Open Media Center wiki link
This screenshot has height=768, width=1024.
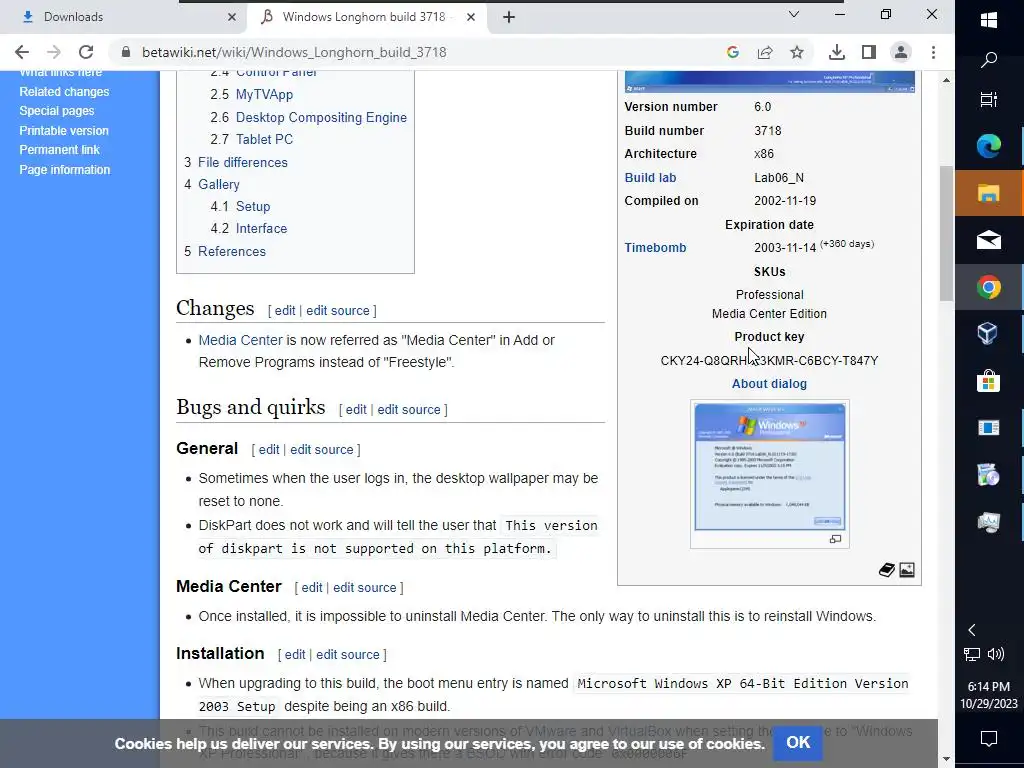(240, 340)
